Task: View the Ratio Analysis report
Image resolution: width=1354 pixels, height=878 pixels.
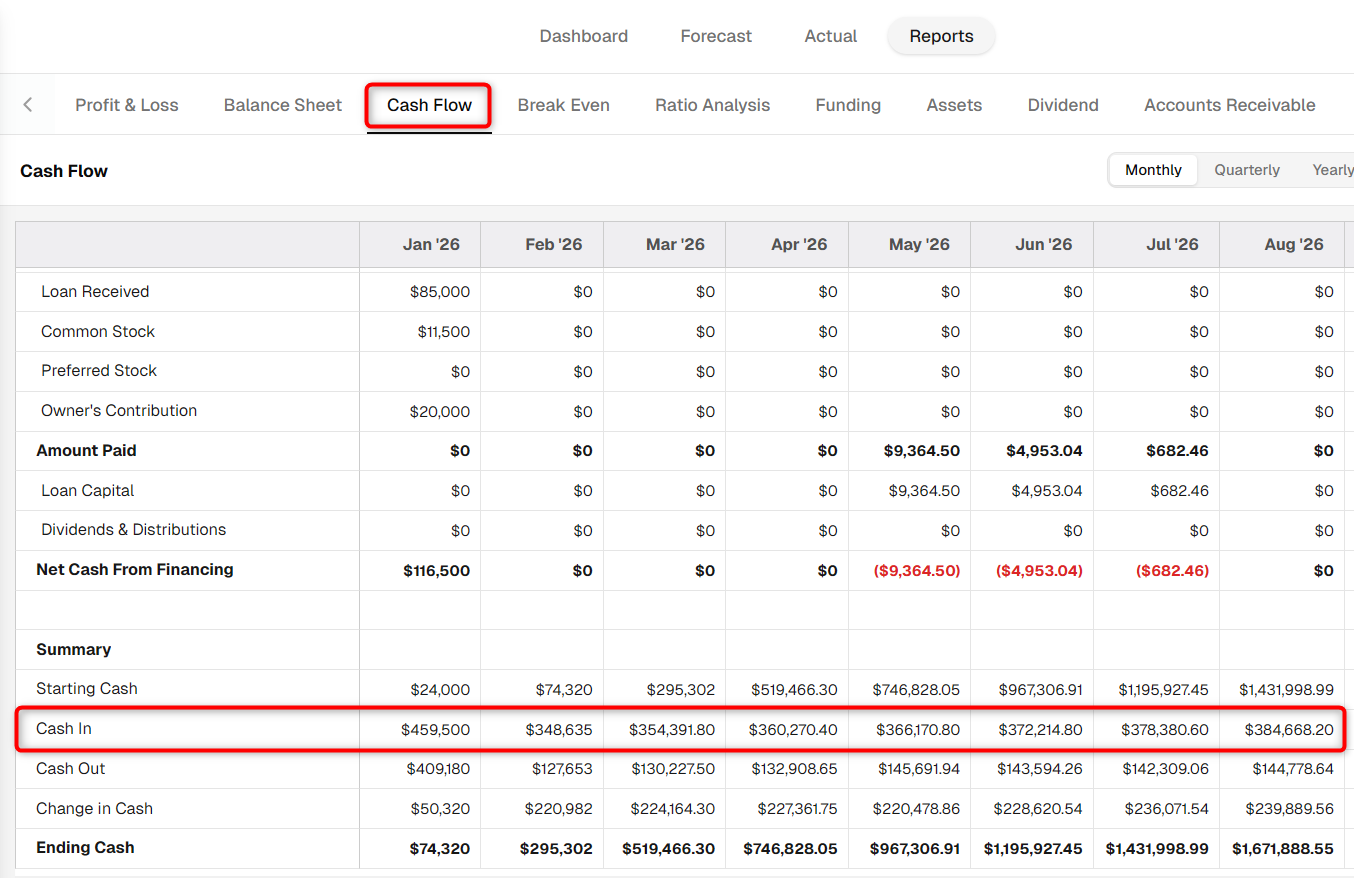Action: click(713, 105)
